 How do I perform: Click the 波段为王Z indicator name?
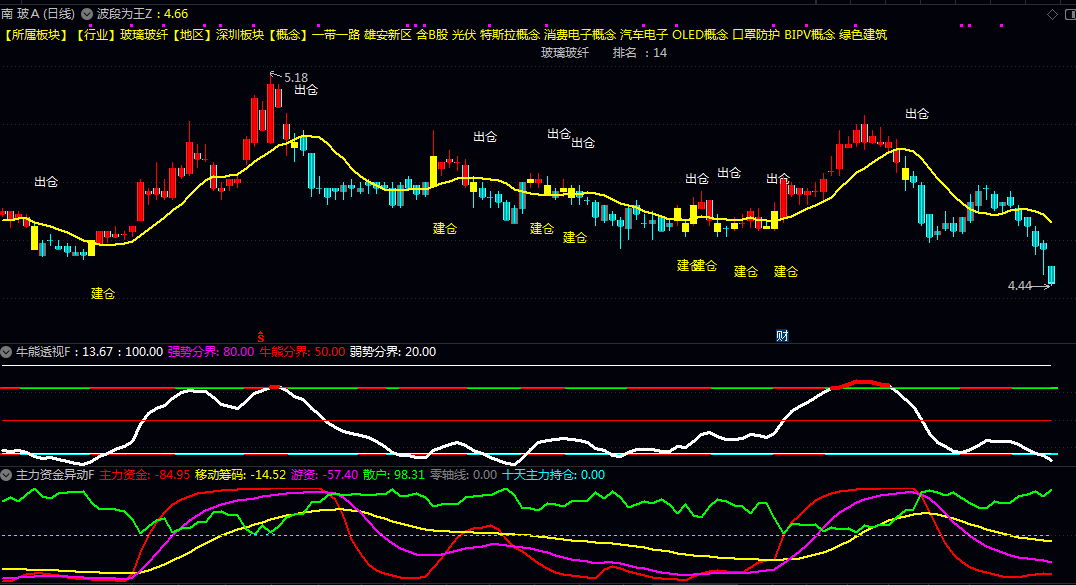point(124,14)
